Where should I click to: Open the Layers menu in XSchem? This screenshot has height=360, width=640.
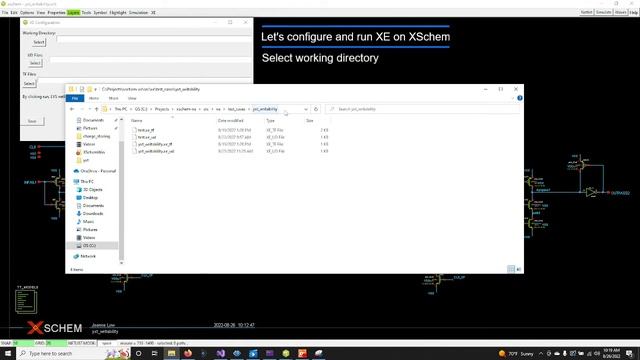73,13
